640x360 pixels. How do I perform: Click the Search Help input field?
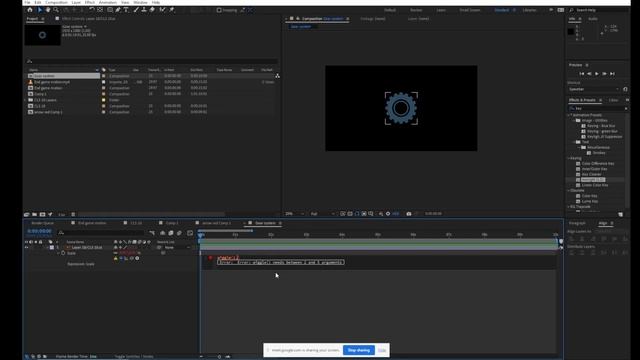(x=598, y=10)
